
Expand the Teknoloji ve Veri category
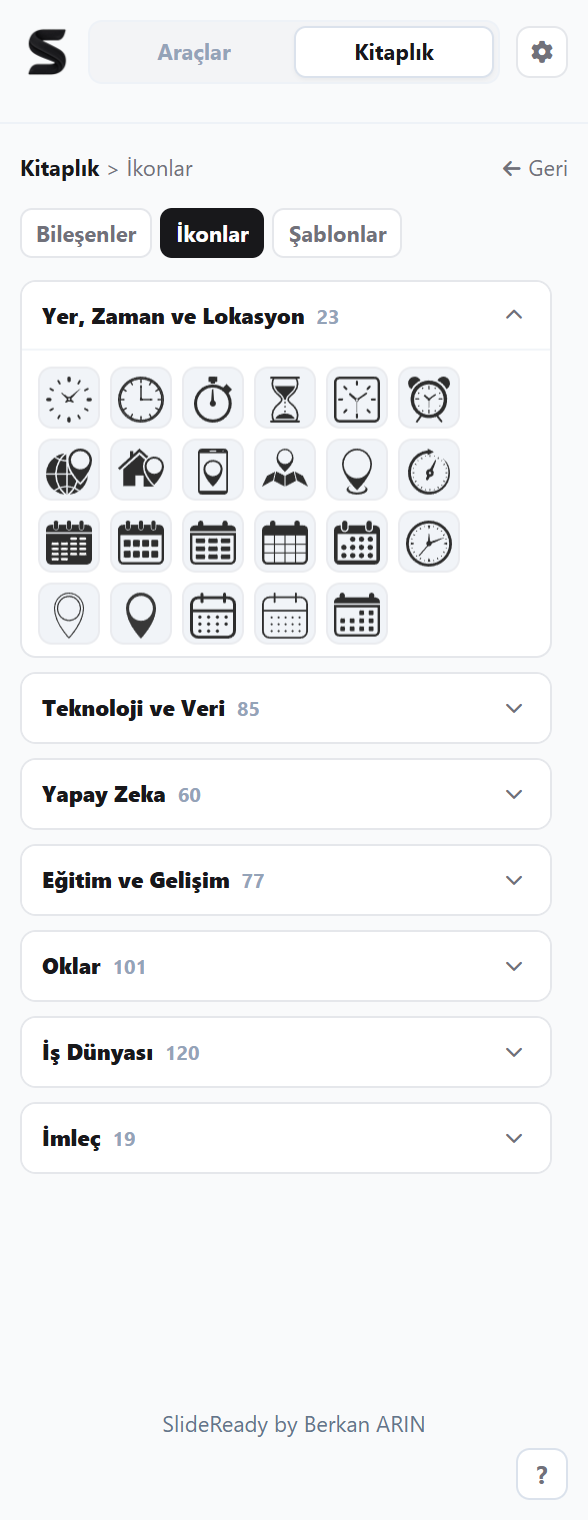click(x=286, y=708)
